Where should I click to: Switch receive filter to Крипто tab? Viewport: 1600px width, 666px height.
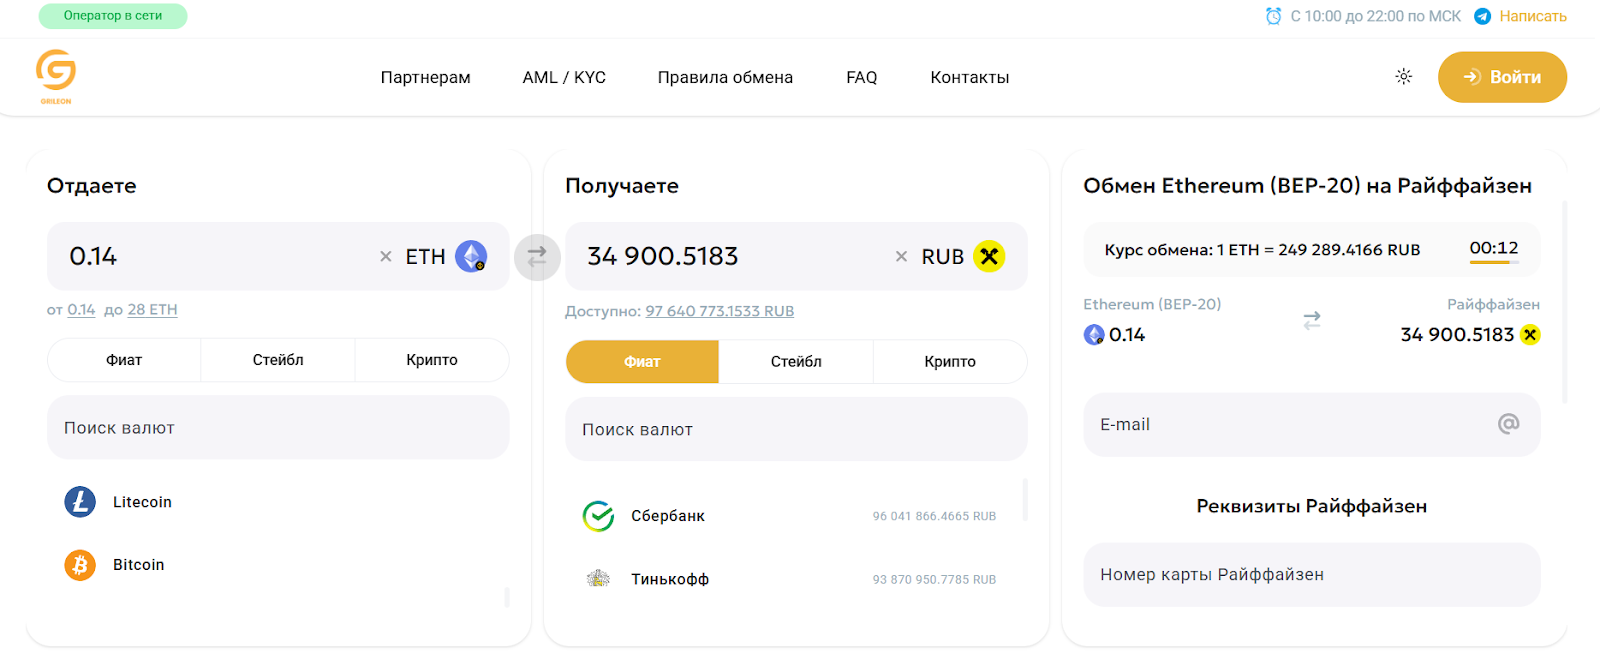click(x=949, y=362)
